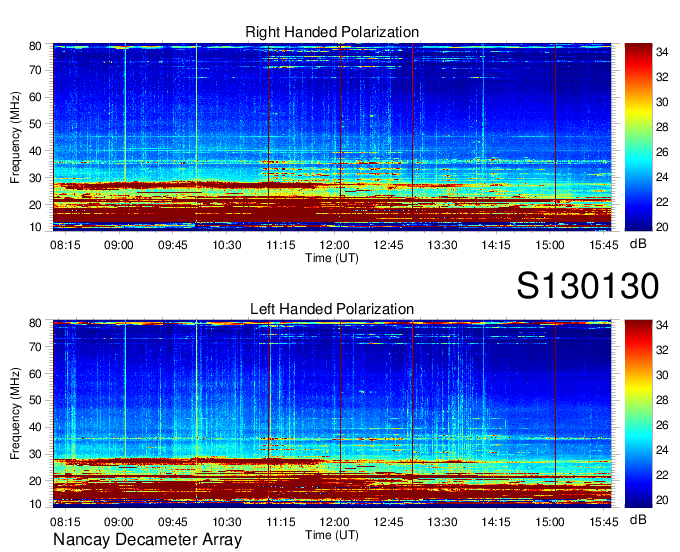The height and width of the screenshot is (552, 680).
Task: Click the "15:45" time tick on the Right Handed plot
Action: tap(604, 245)
